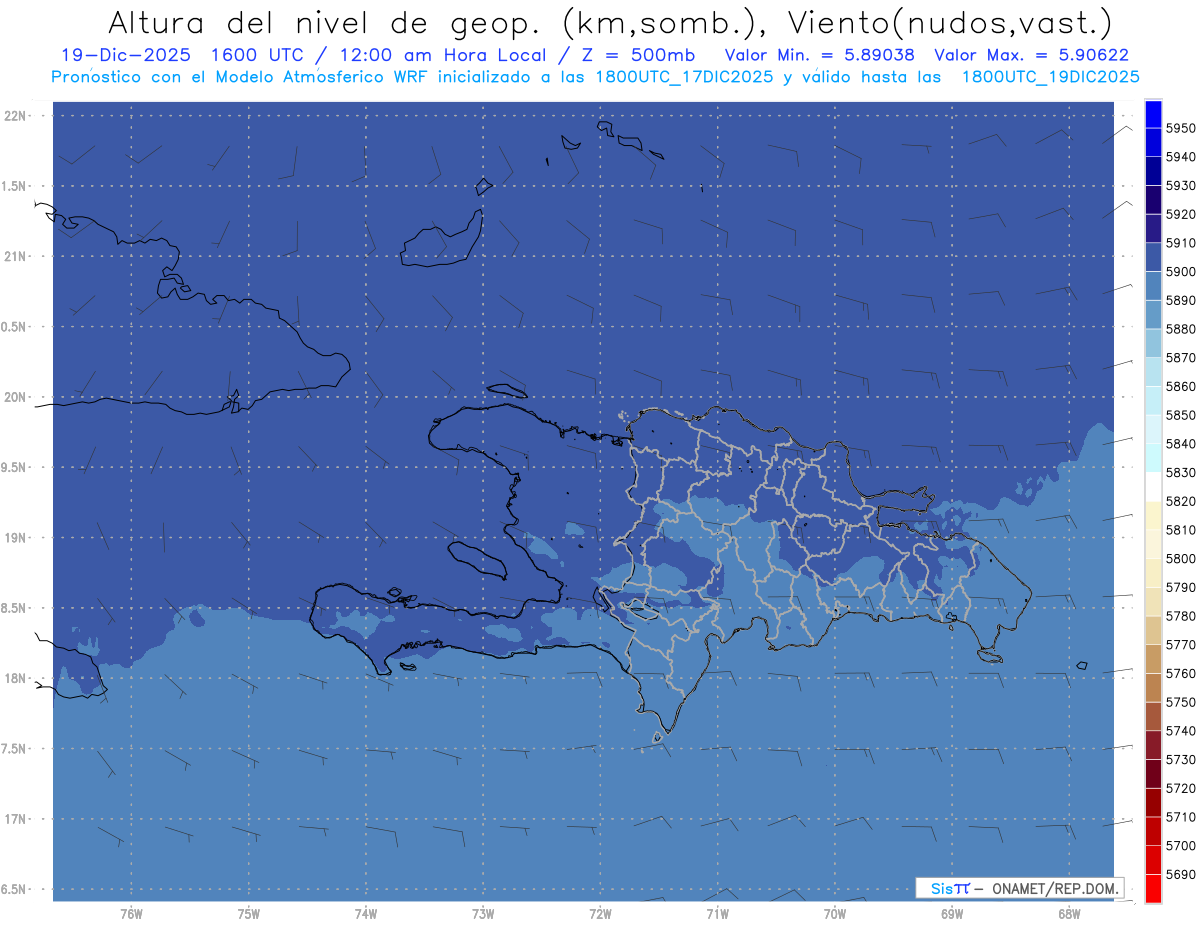This screenshot has width=1200, height=927.
Task: Click the 5870 color scale label
Action: [x=1180, y=358]
